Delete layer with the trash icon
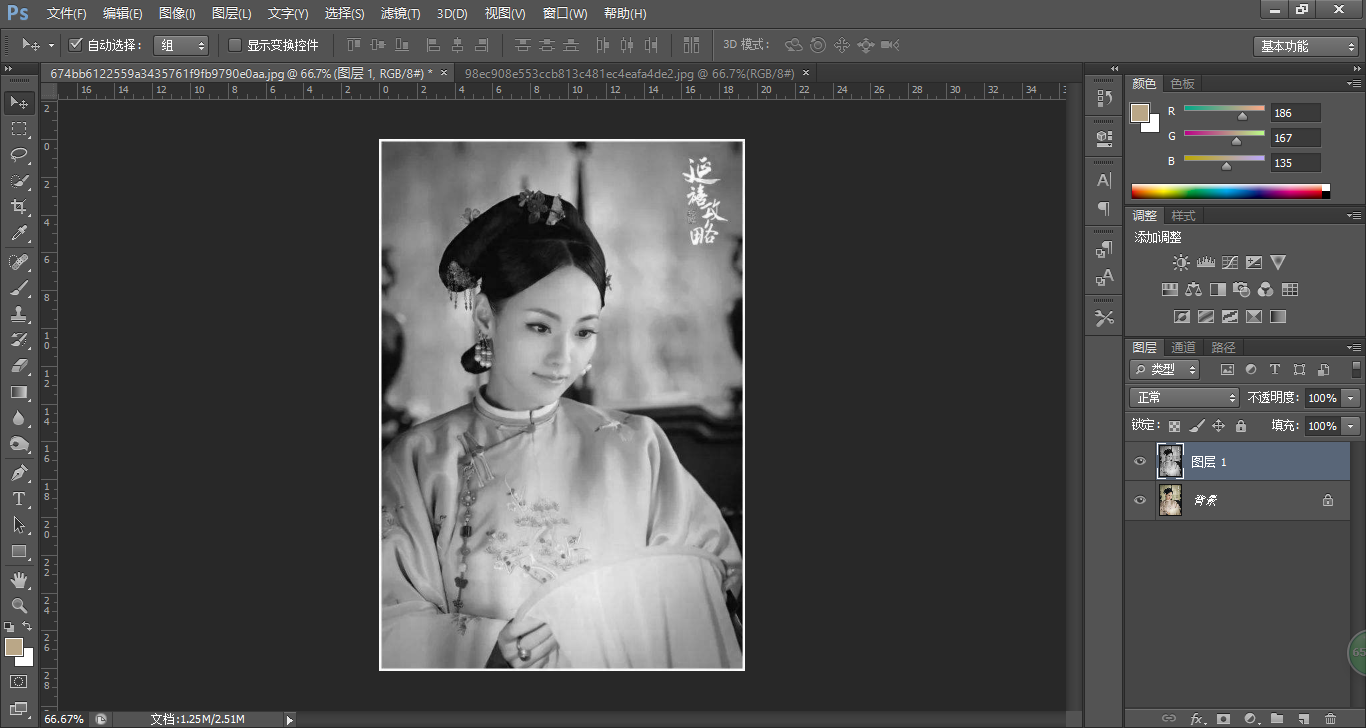This screenshot has height=728, width=1366. (1330, 719)
